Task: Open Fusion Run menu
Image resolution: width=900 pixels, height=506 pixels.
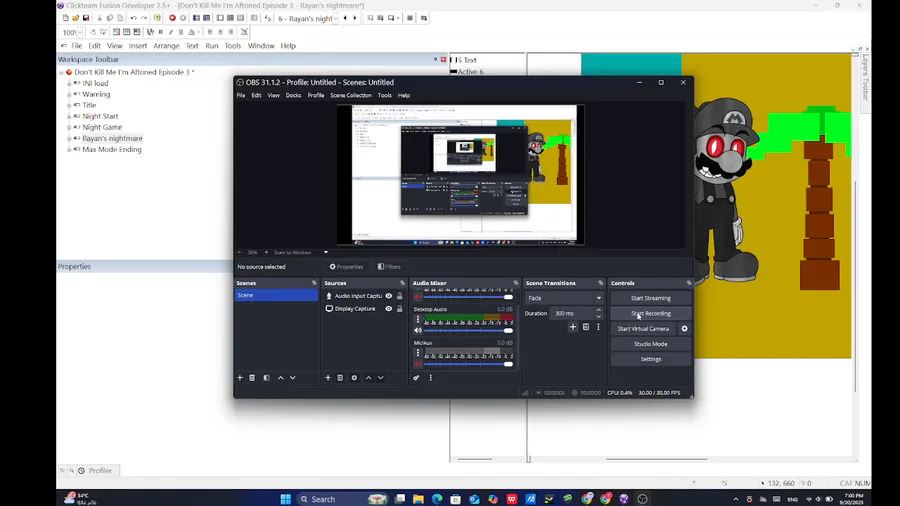Action: [212, 46]
